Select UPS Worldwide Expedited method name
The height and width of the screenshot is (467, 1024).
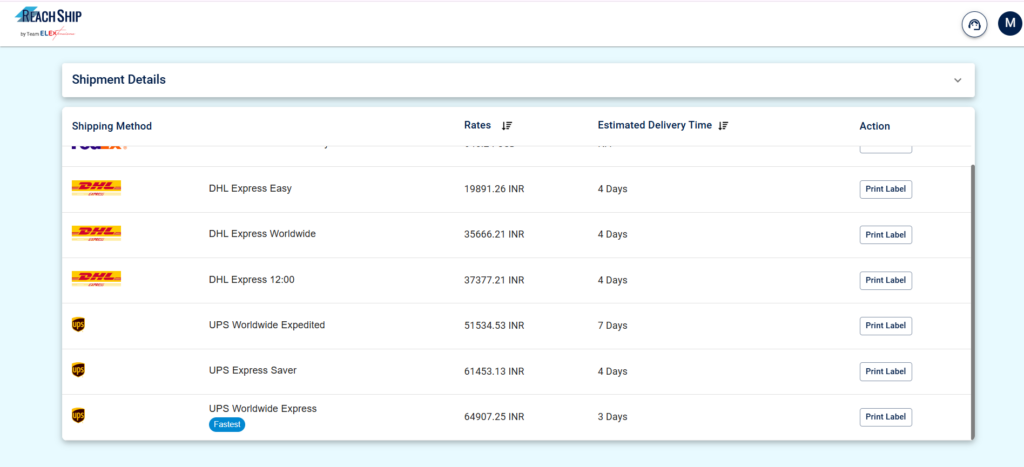tap(267, 325)
